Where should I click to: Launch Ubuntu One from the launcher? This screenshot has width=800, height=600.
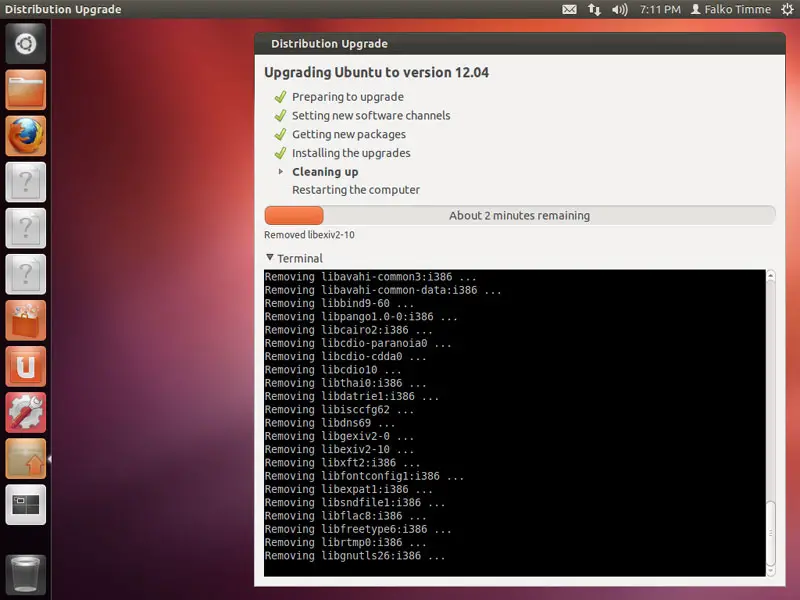26,366
